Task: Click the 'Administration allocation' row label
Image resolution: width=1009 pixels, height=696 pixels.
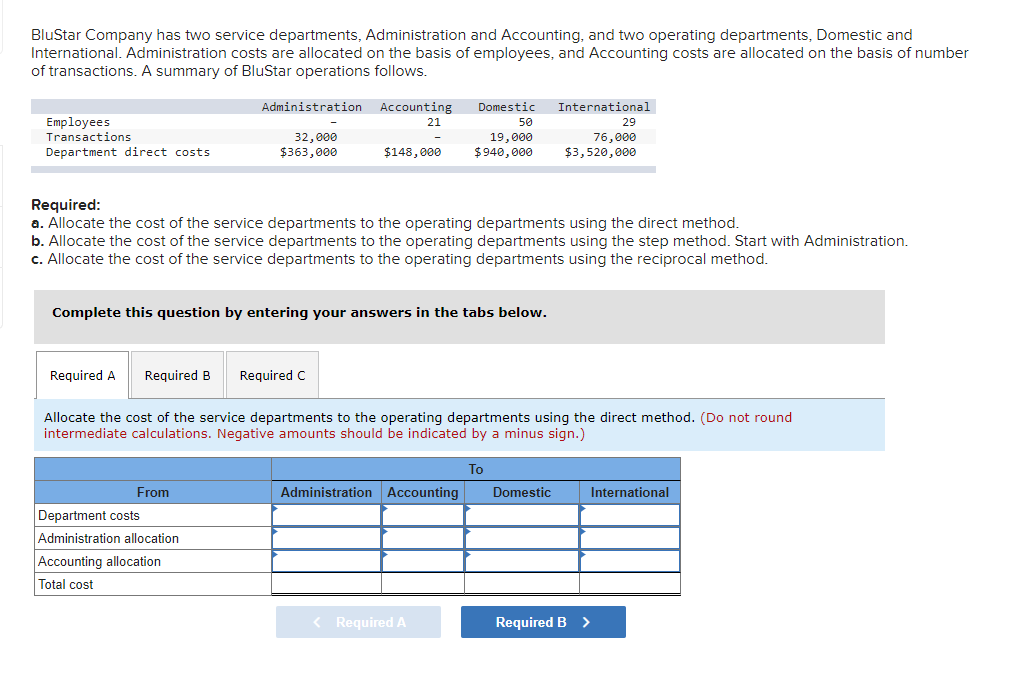Action: 108,538
